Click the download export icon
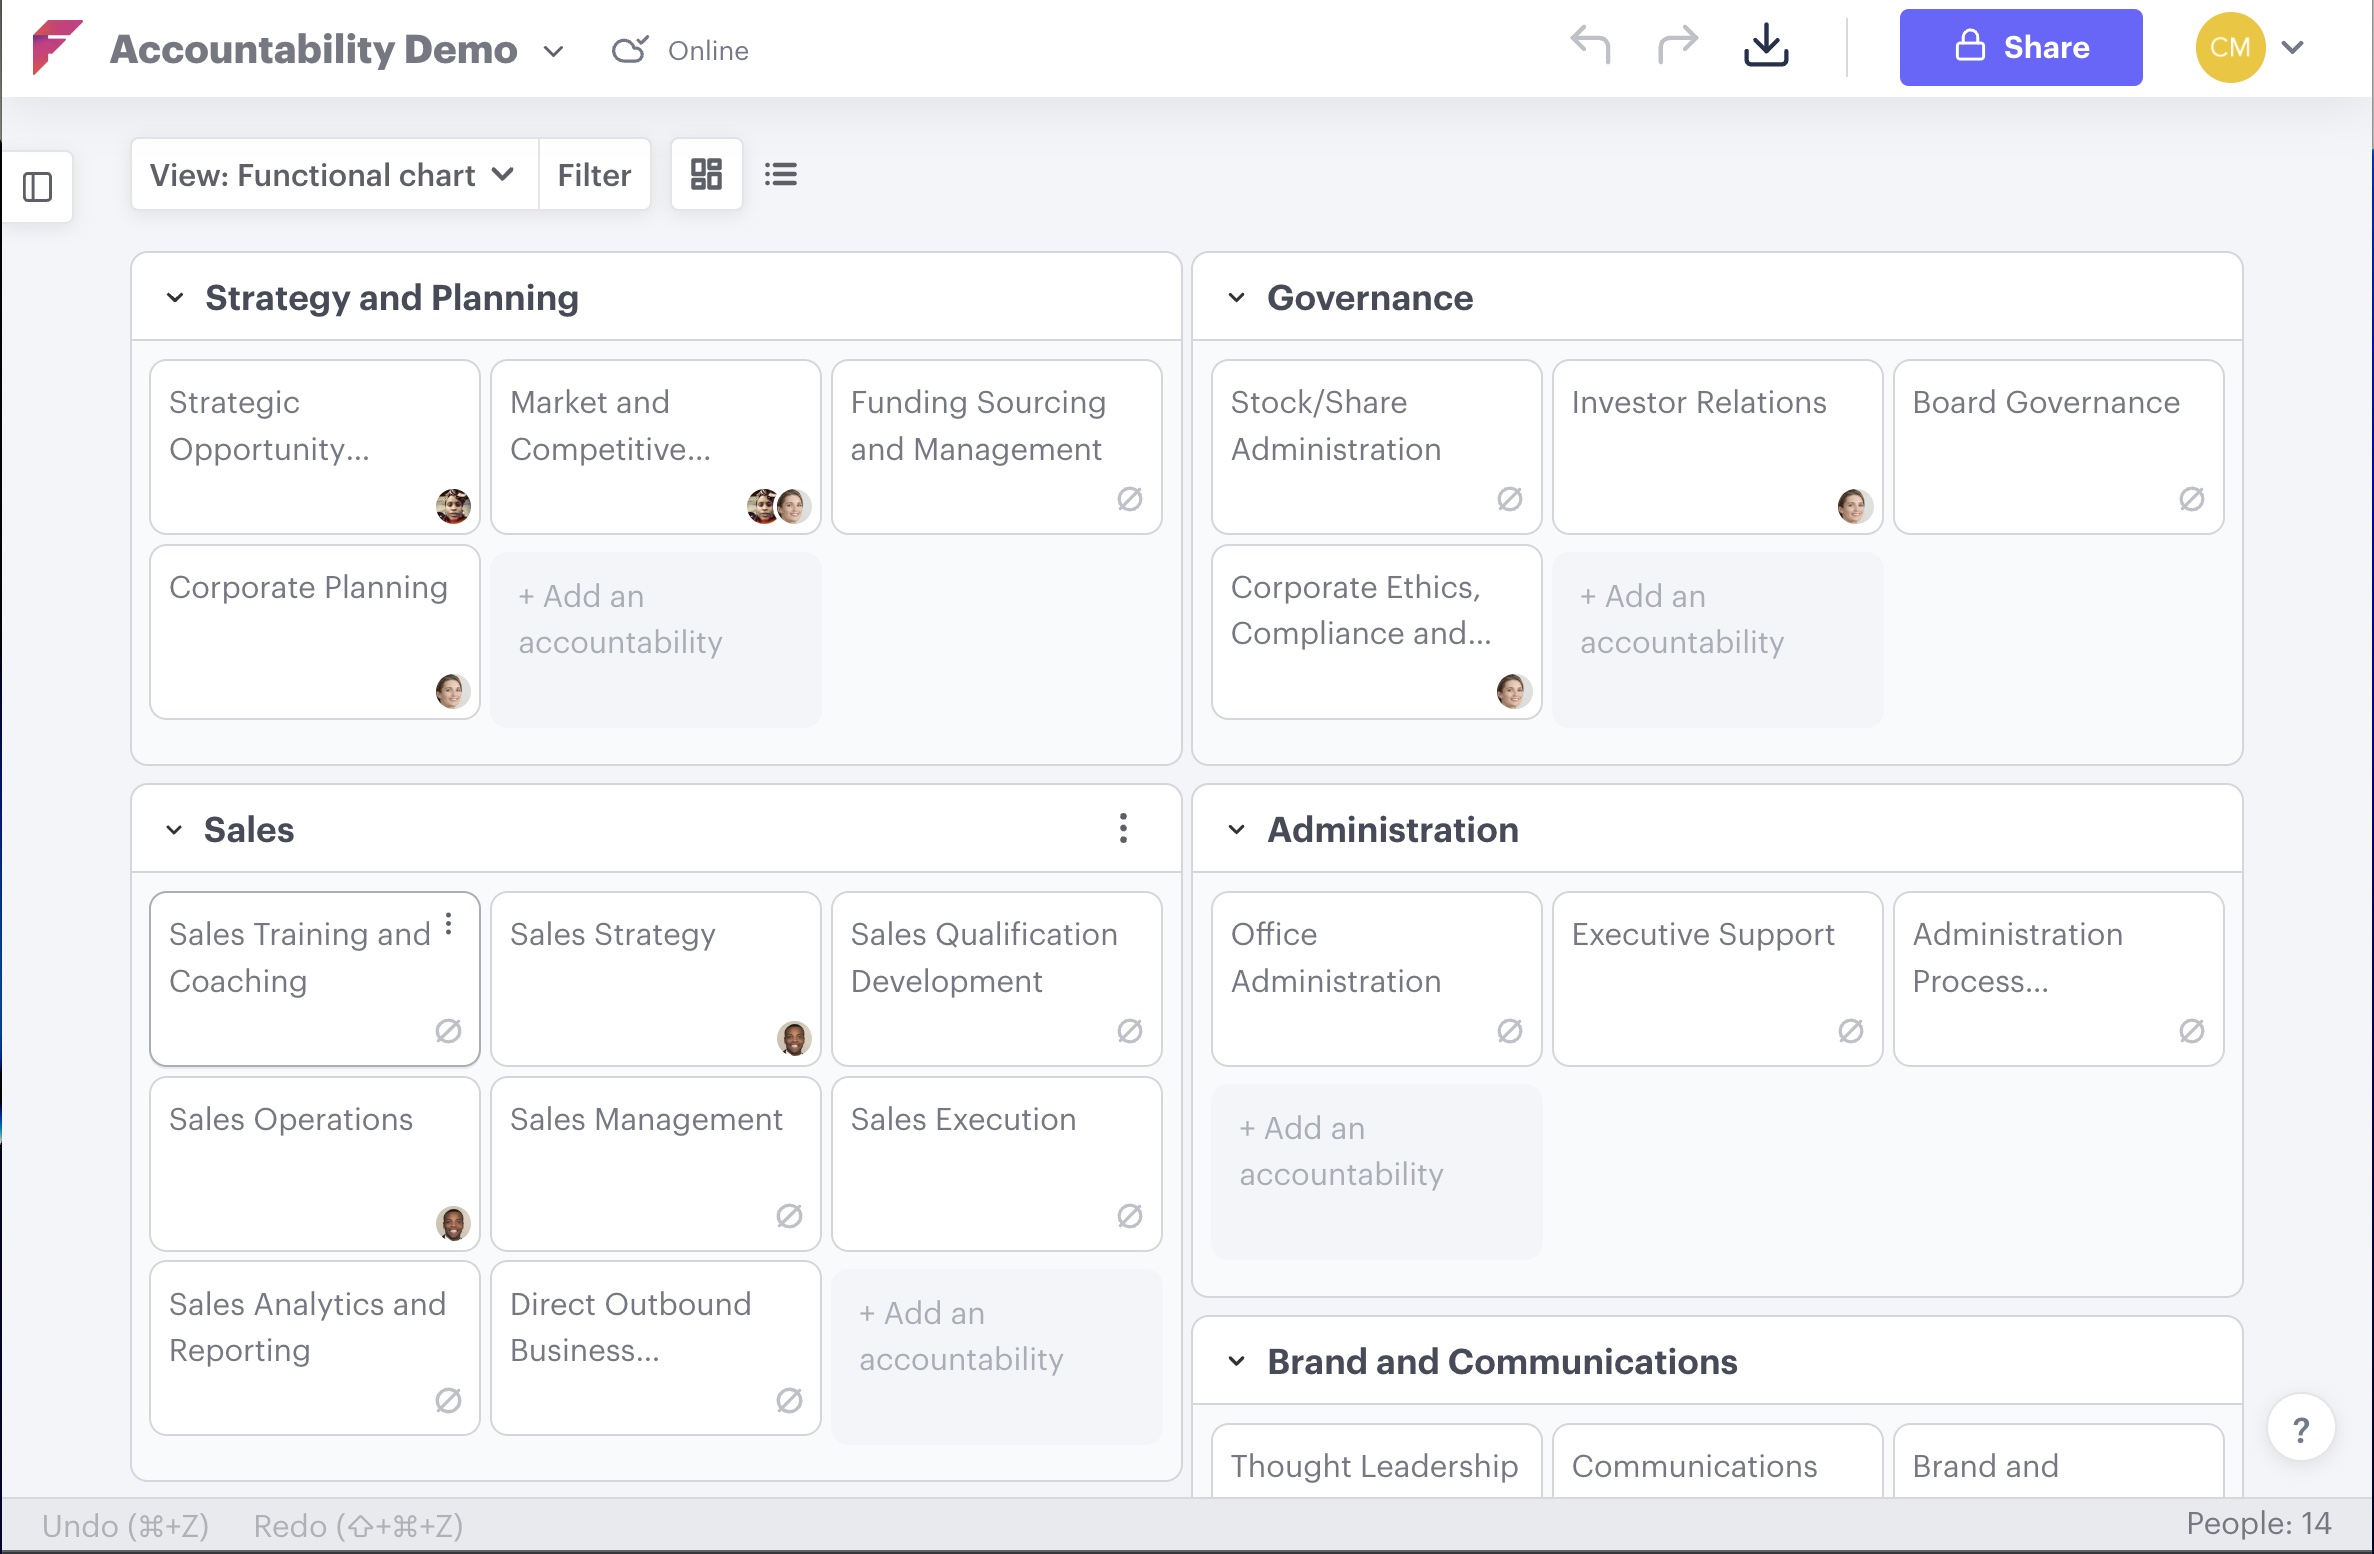 tap(1766, 46)
